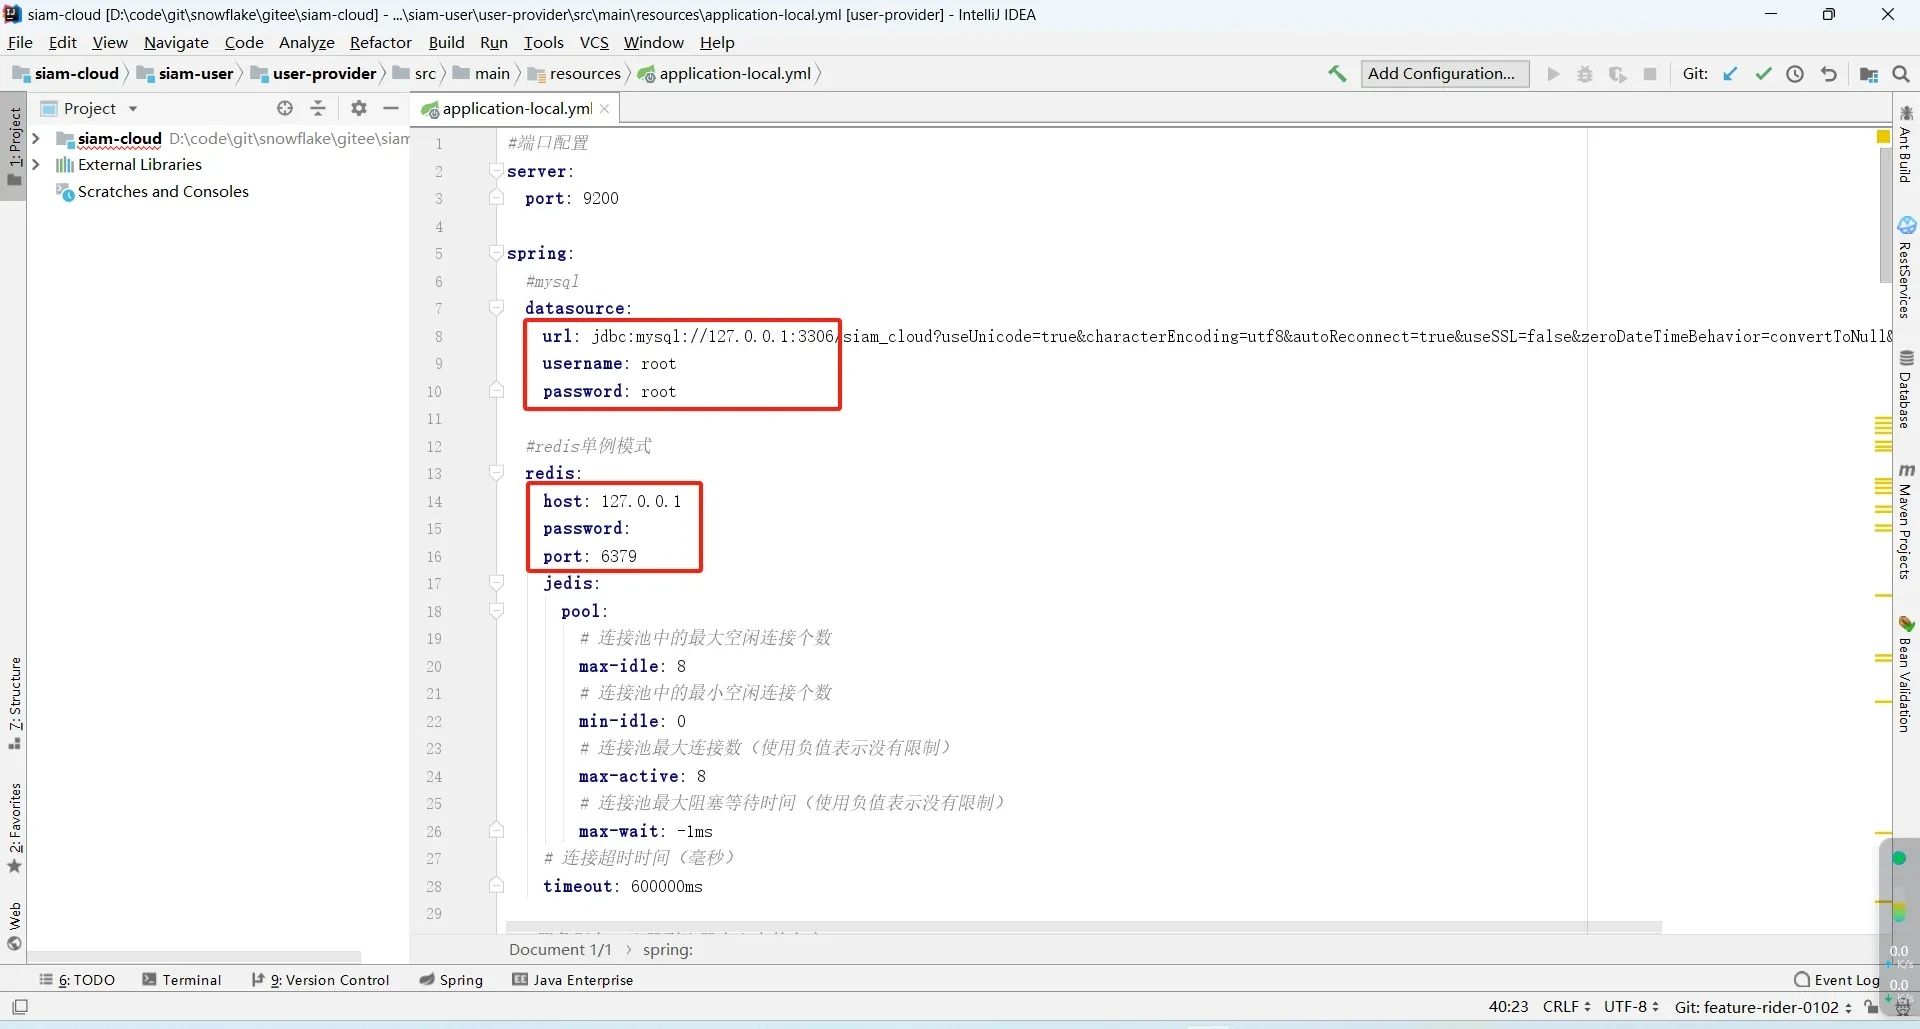Click the locate current file target icon
The width and height of the screenshot is (1920, 1029).
click(285, 108)
